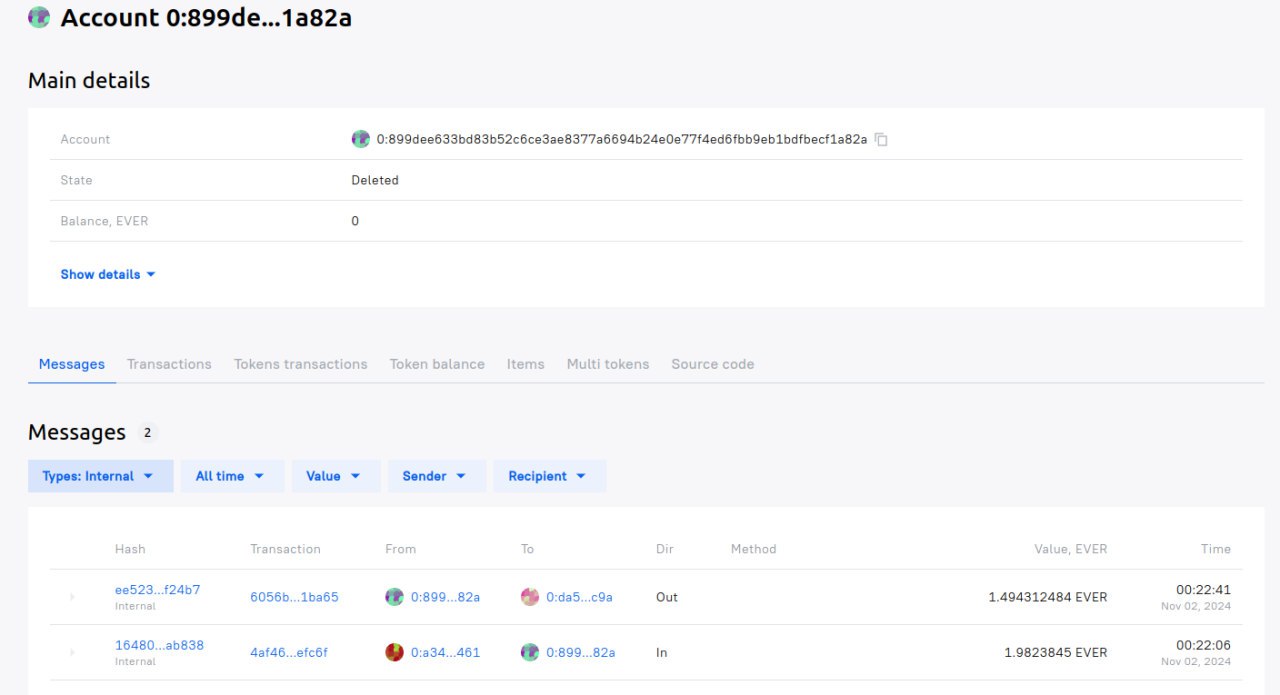Click the account avatar icon beside page title
Screen dimensions: 1280x695
click(x=39, y=17)
